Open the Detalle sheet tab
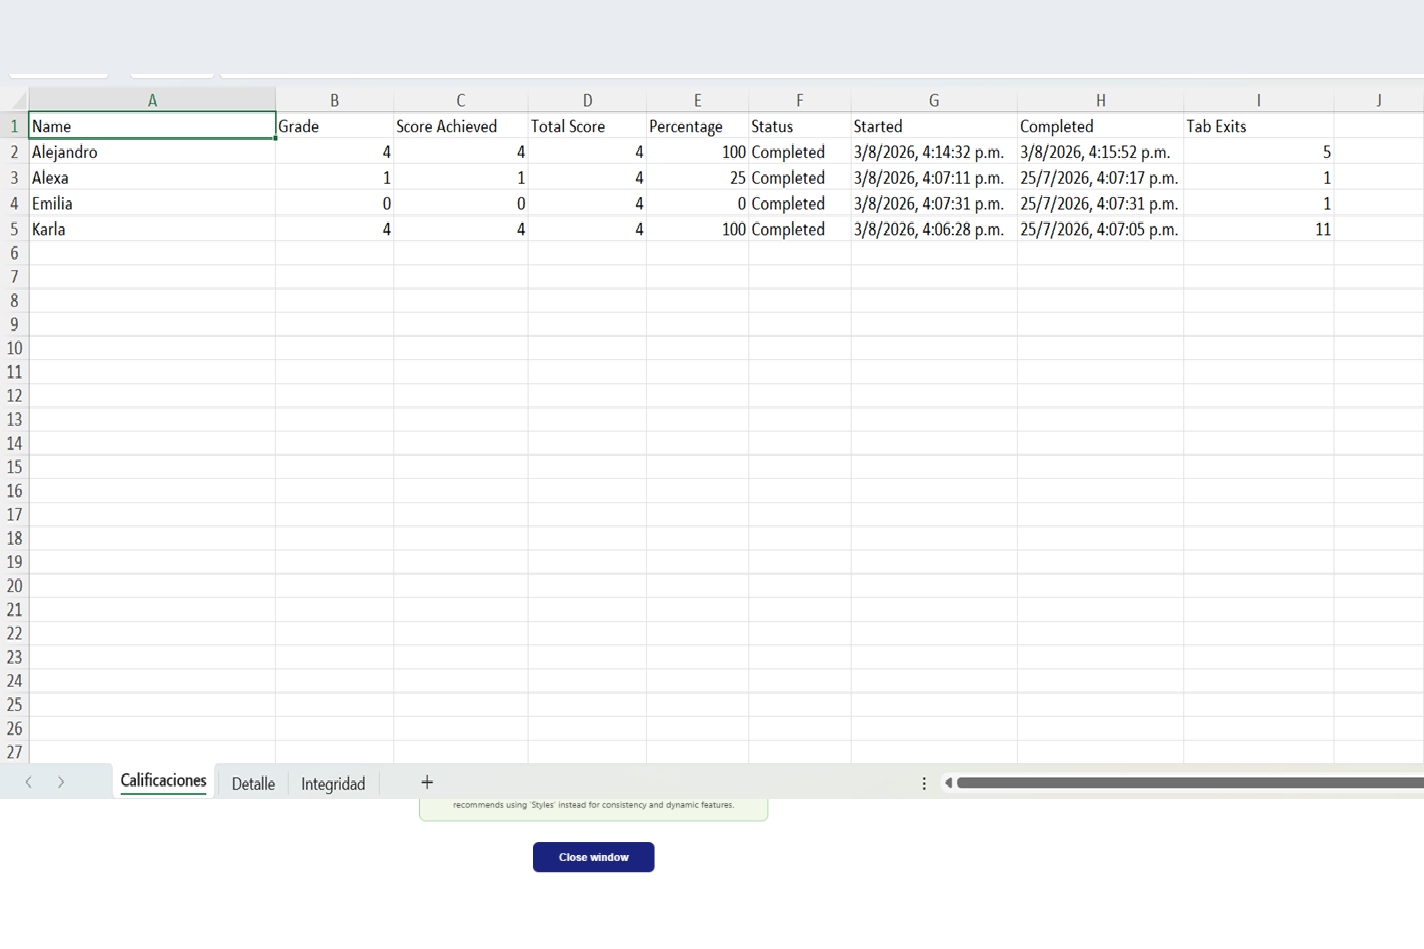Viewport: 1424px width, 949px height. (x=253, y=784)
